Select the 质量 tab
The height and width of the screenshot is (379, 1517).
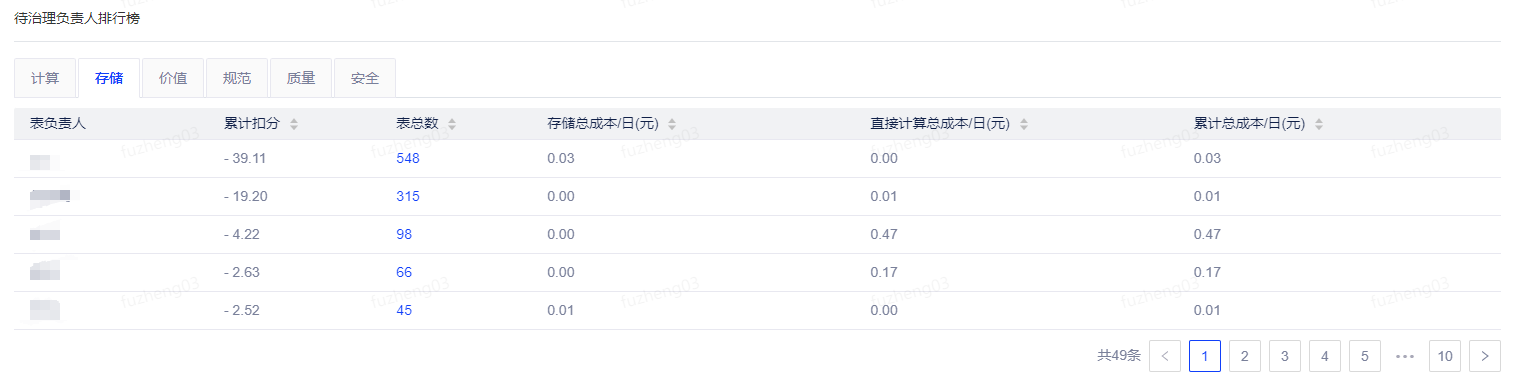(301, 78)
